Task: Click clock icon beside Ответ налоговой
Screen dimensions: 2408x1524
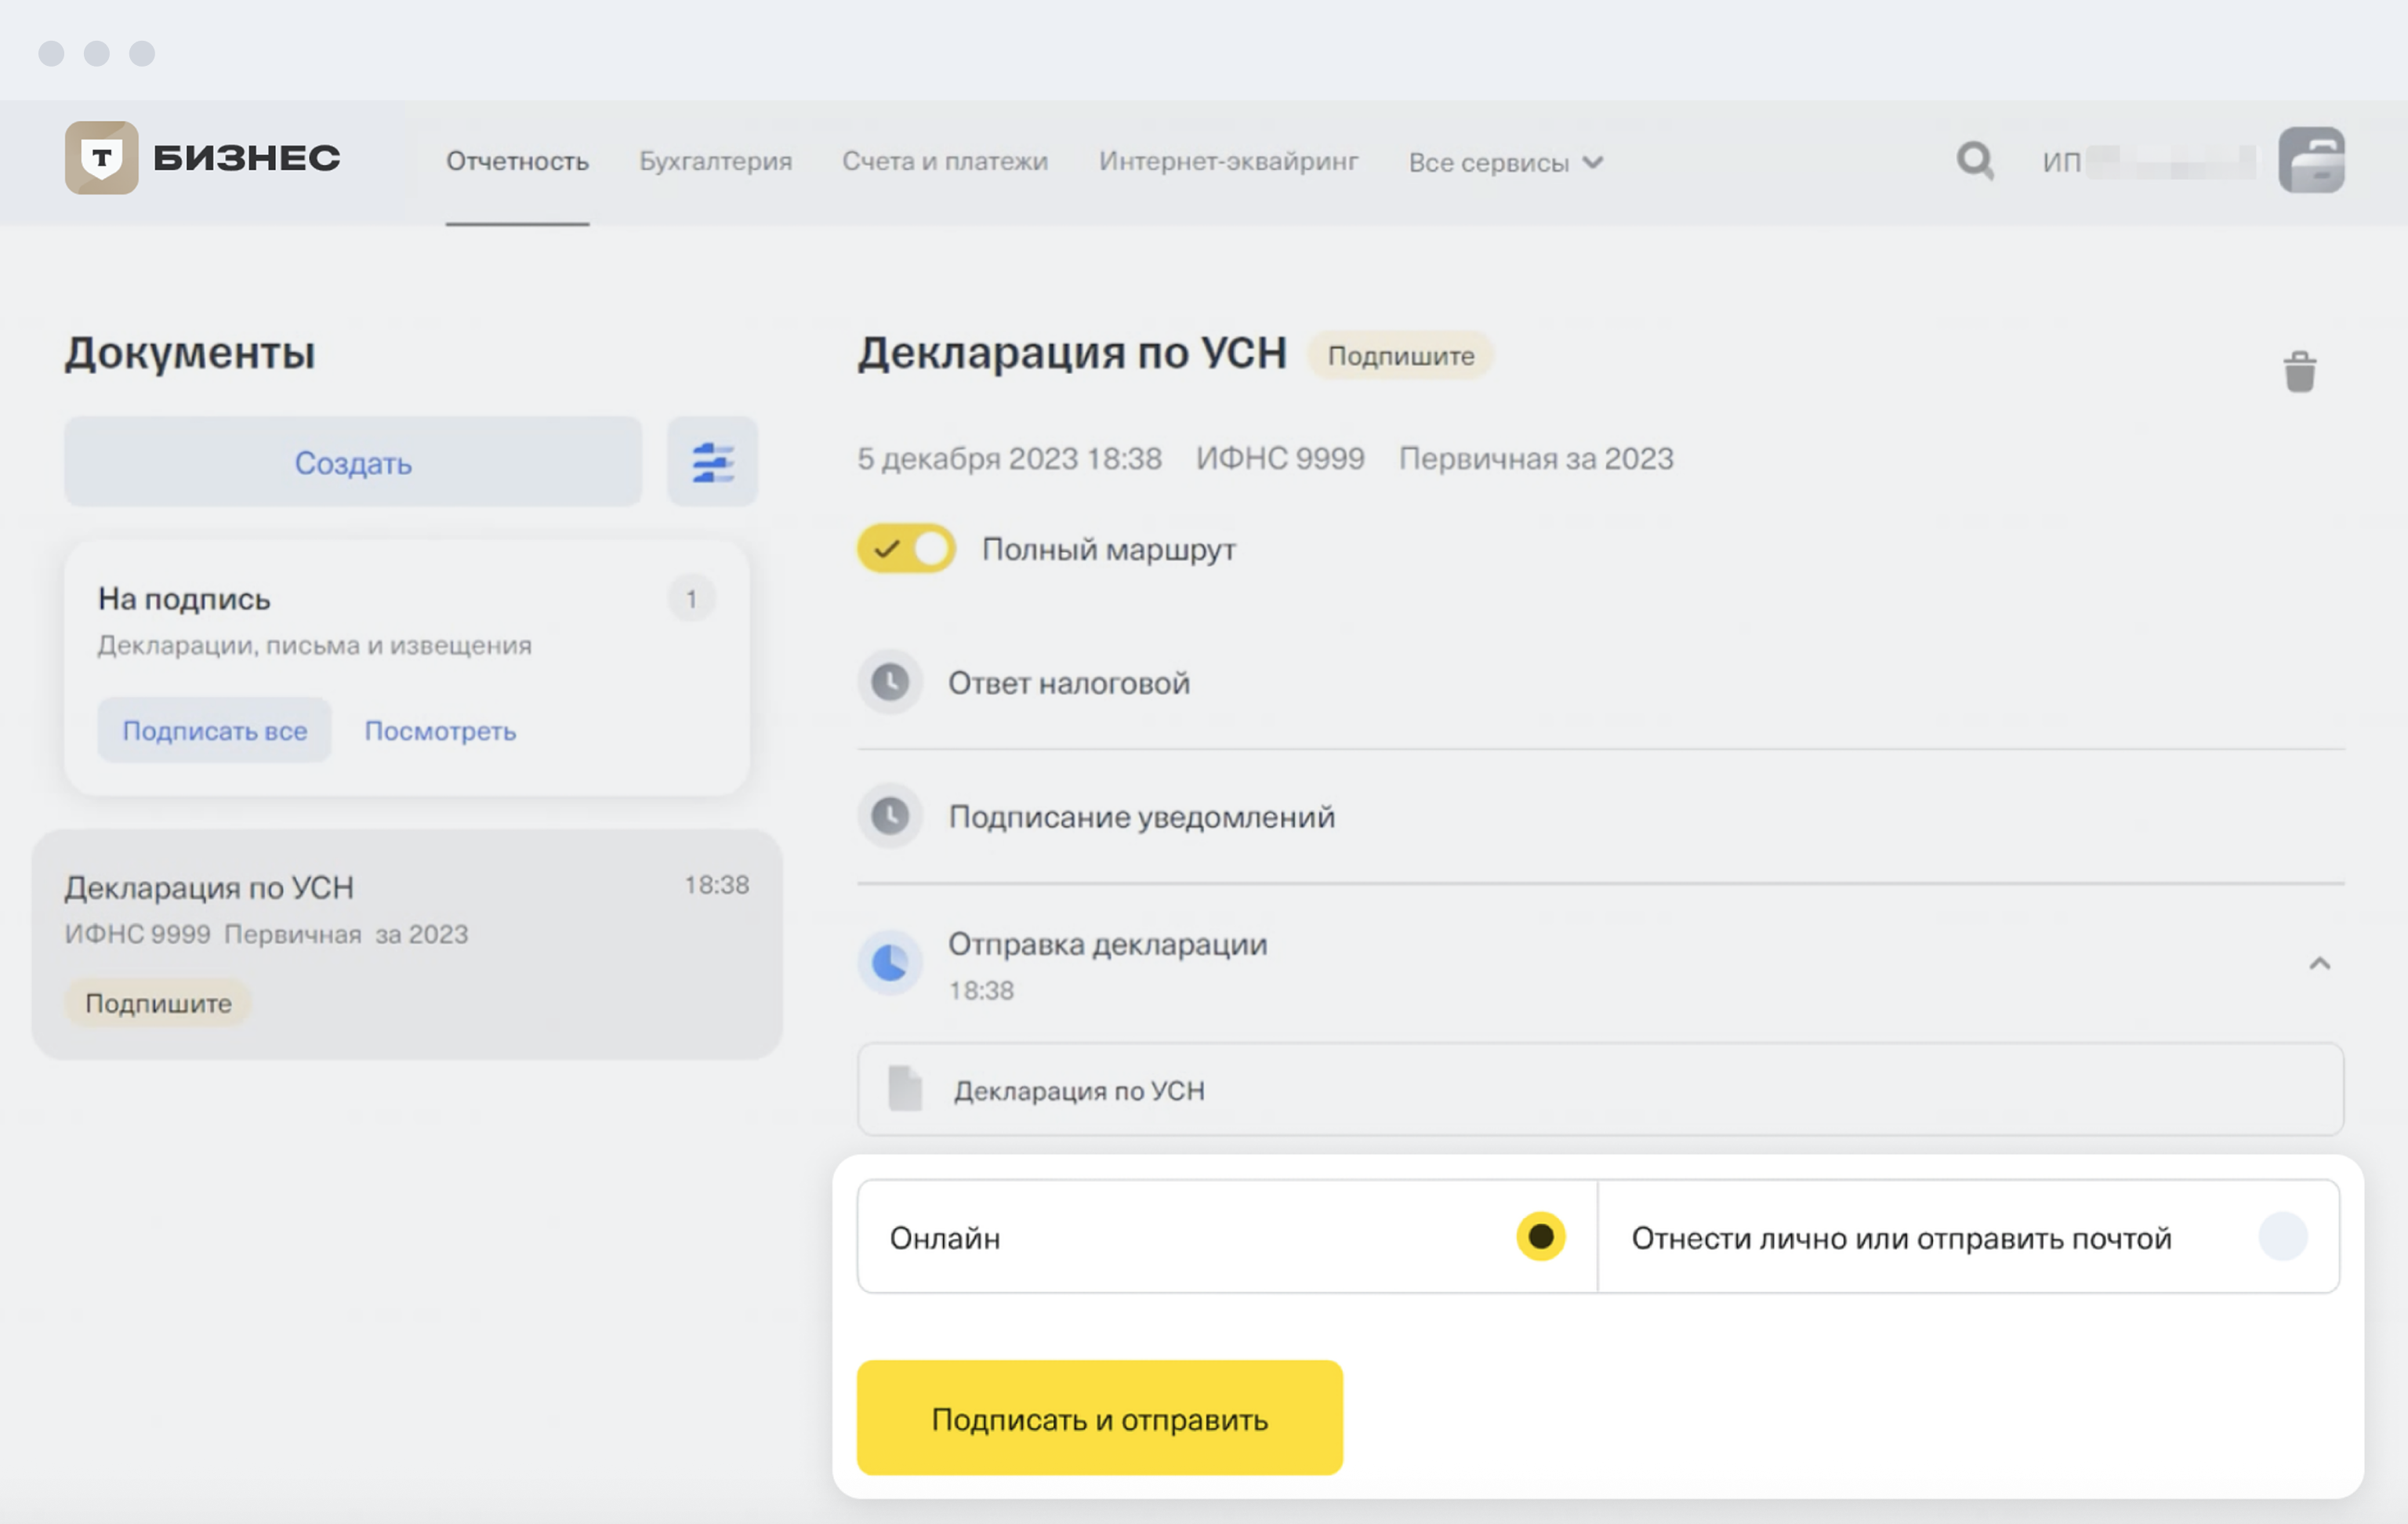Action: [x=889, y=683]
